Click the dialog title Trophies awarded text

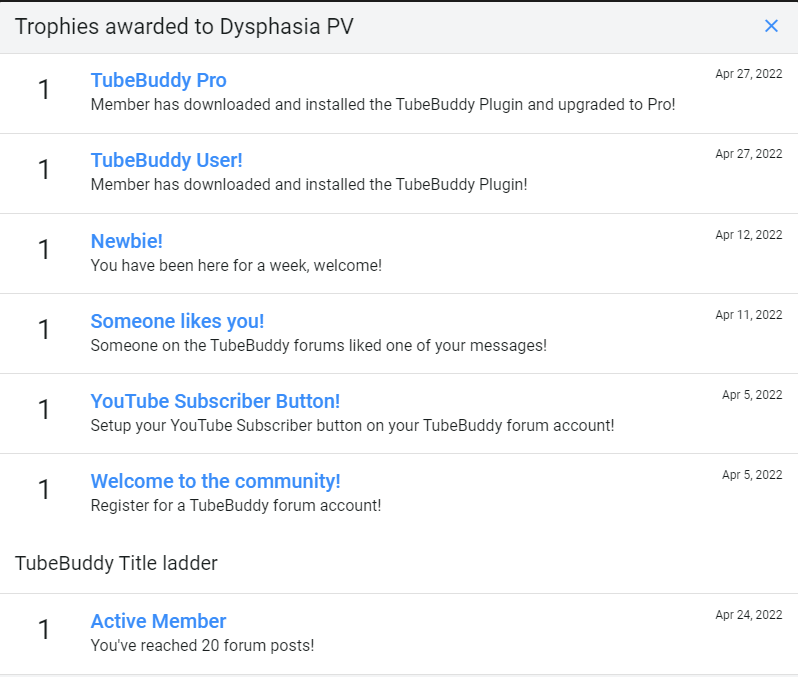[184, 26]
